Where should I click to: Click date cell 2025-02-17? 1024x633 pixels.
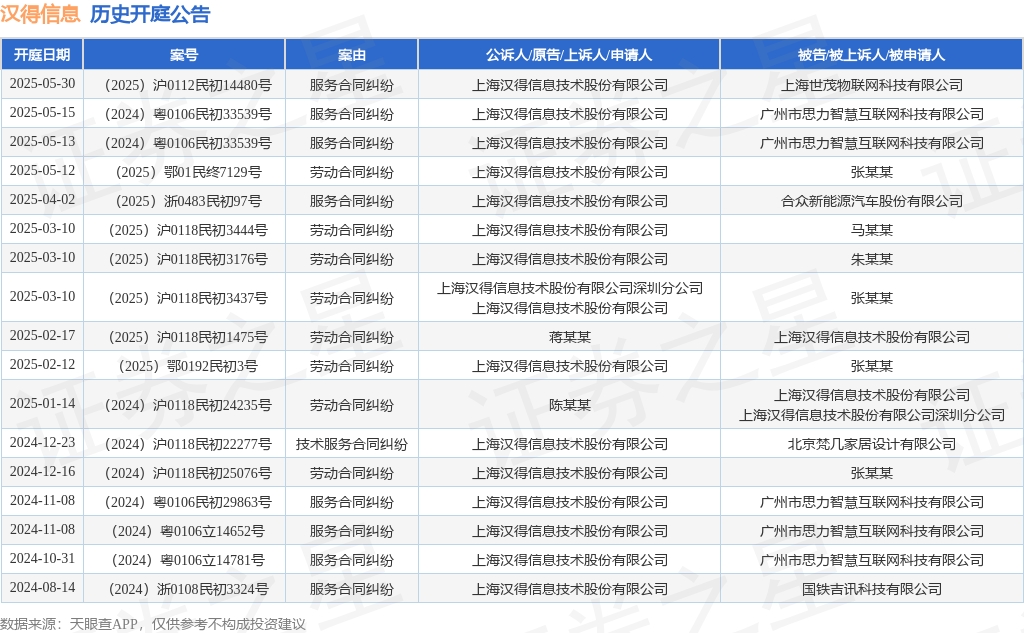[x=42, y=335]
